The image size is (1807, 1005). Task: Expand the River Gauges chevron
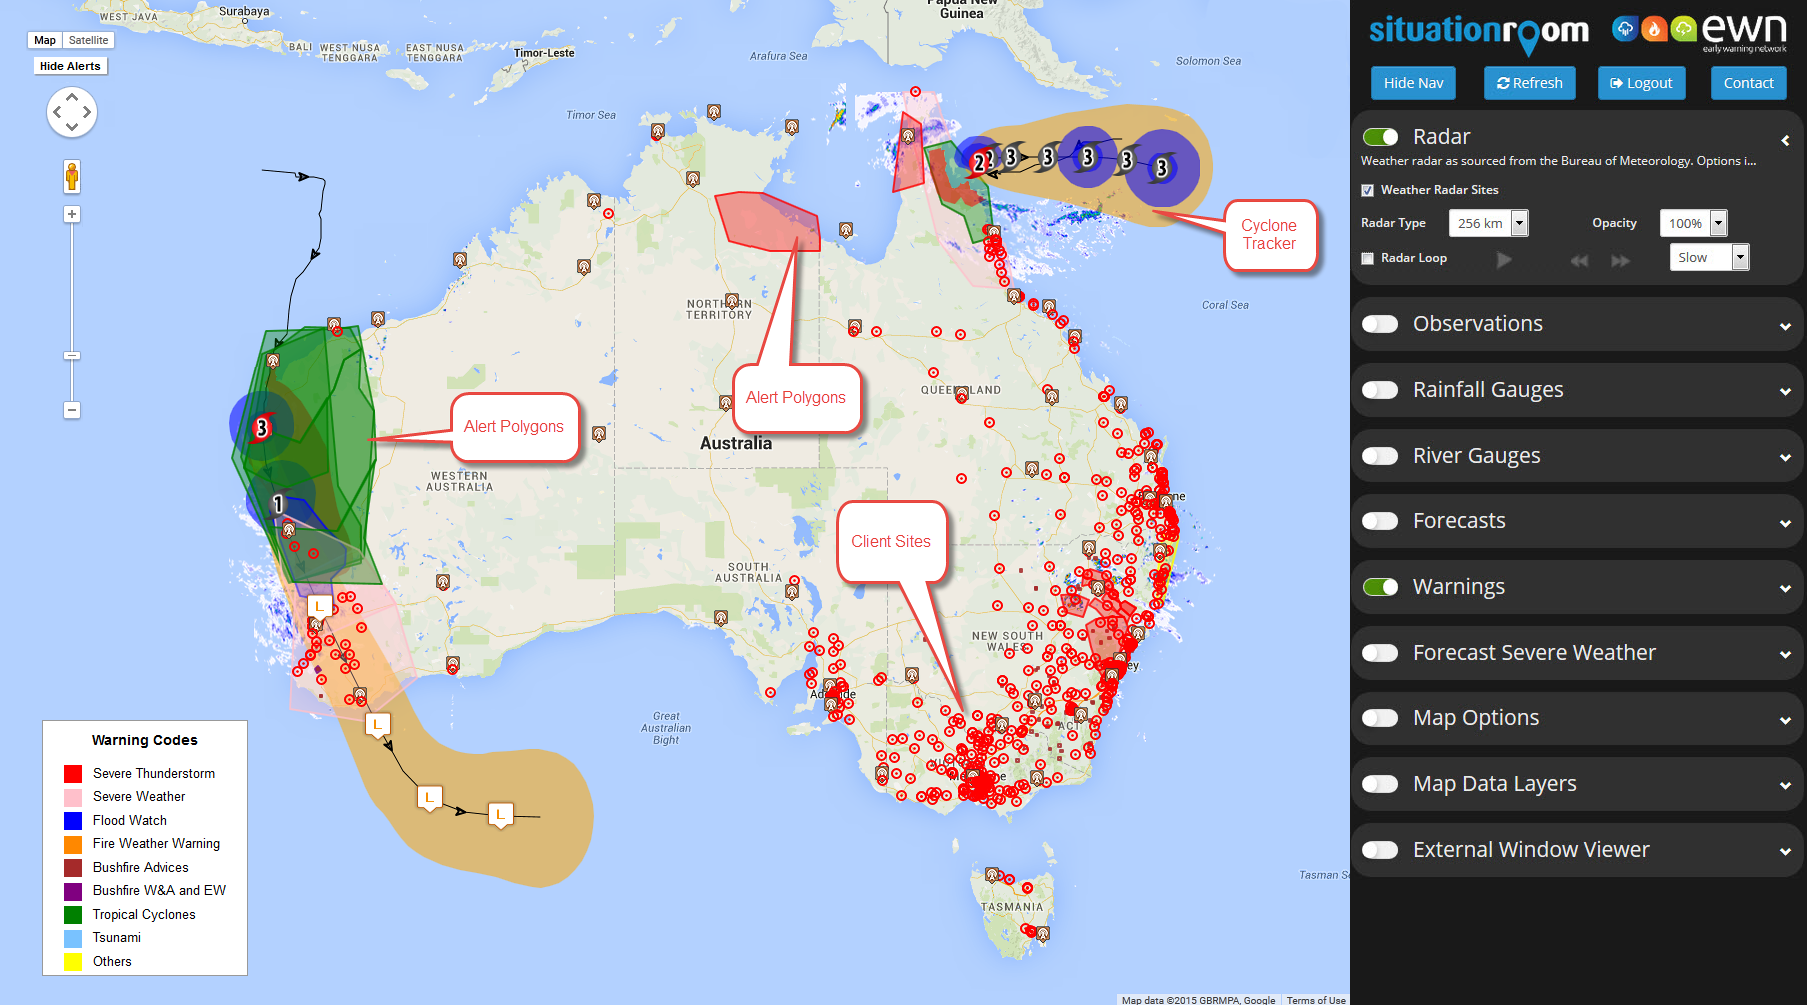pos(1785,458)
